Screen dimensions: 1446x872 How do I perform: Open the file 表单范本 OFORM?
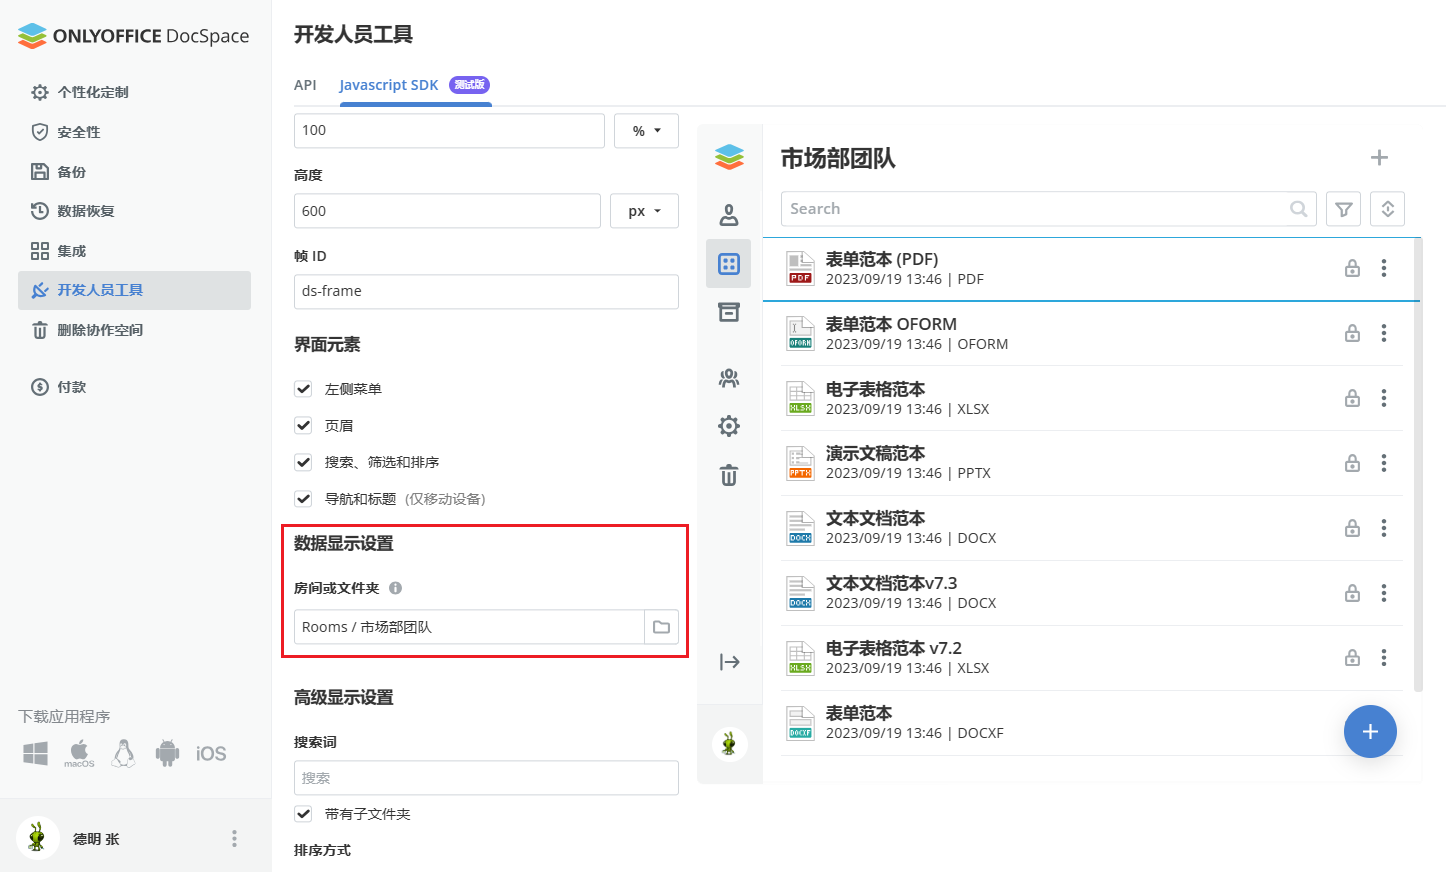point(890,324)
